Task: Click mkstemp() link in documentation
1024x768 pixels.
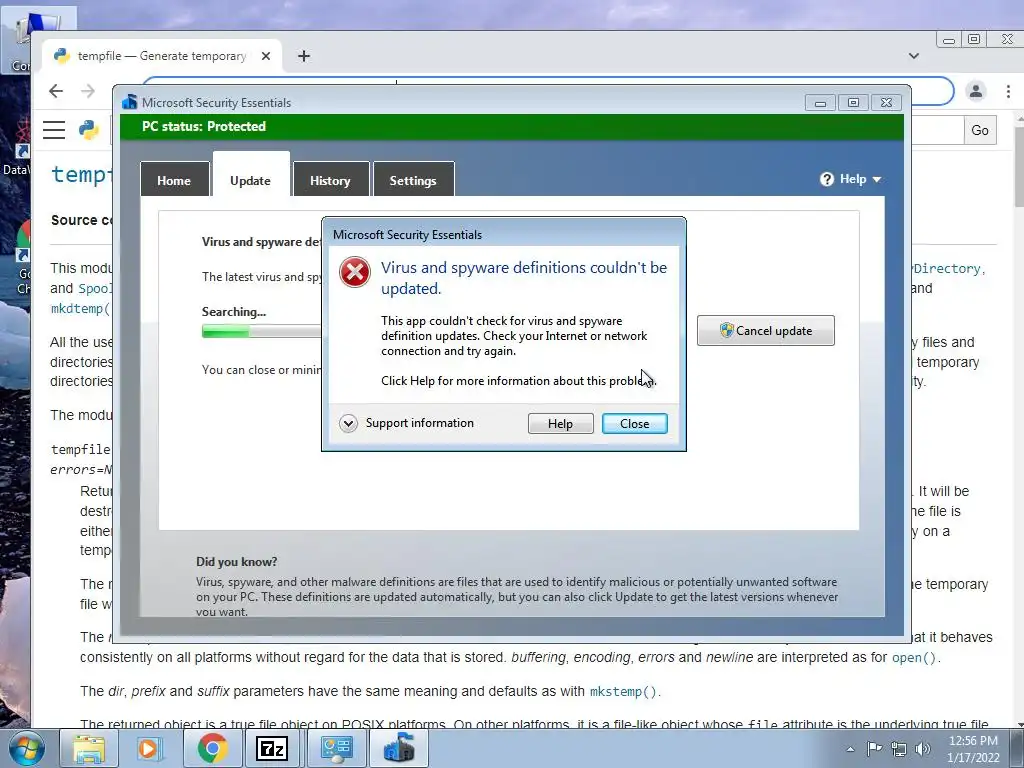Action: point(623,692)
